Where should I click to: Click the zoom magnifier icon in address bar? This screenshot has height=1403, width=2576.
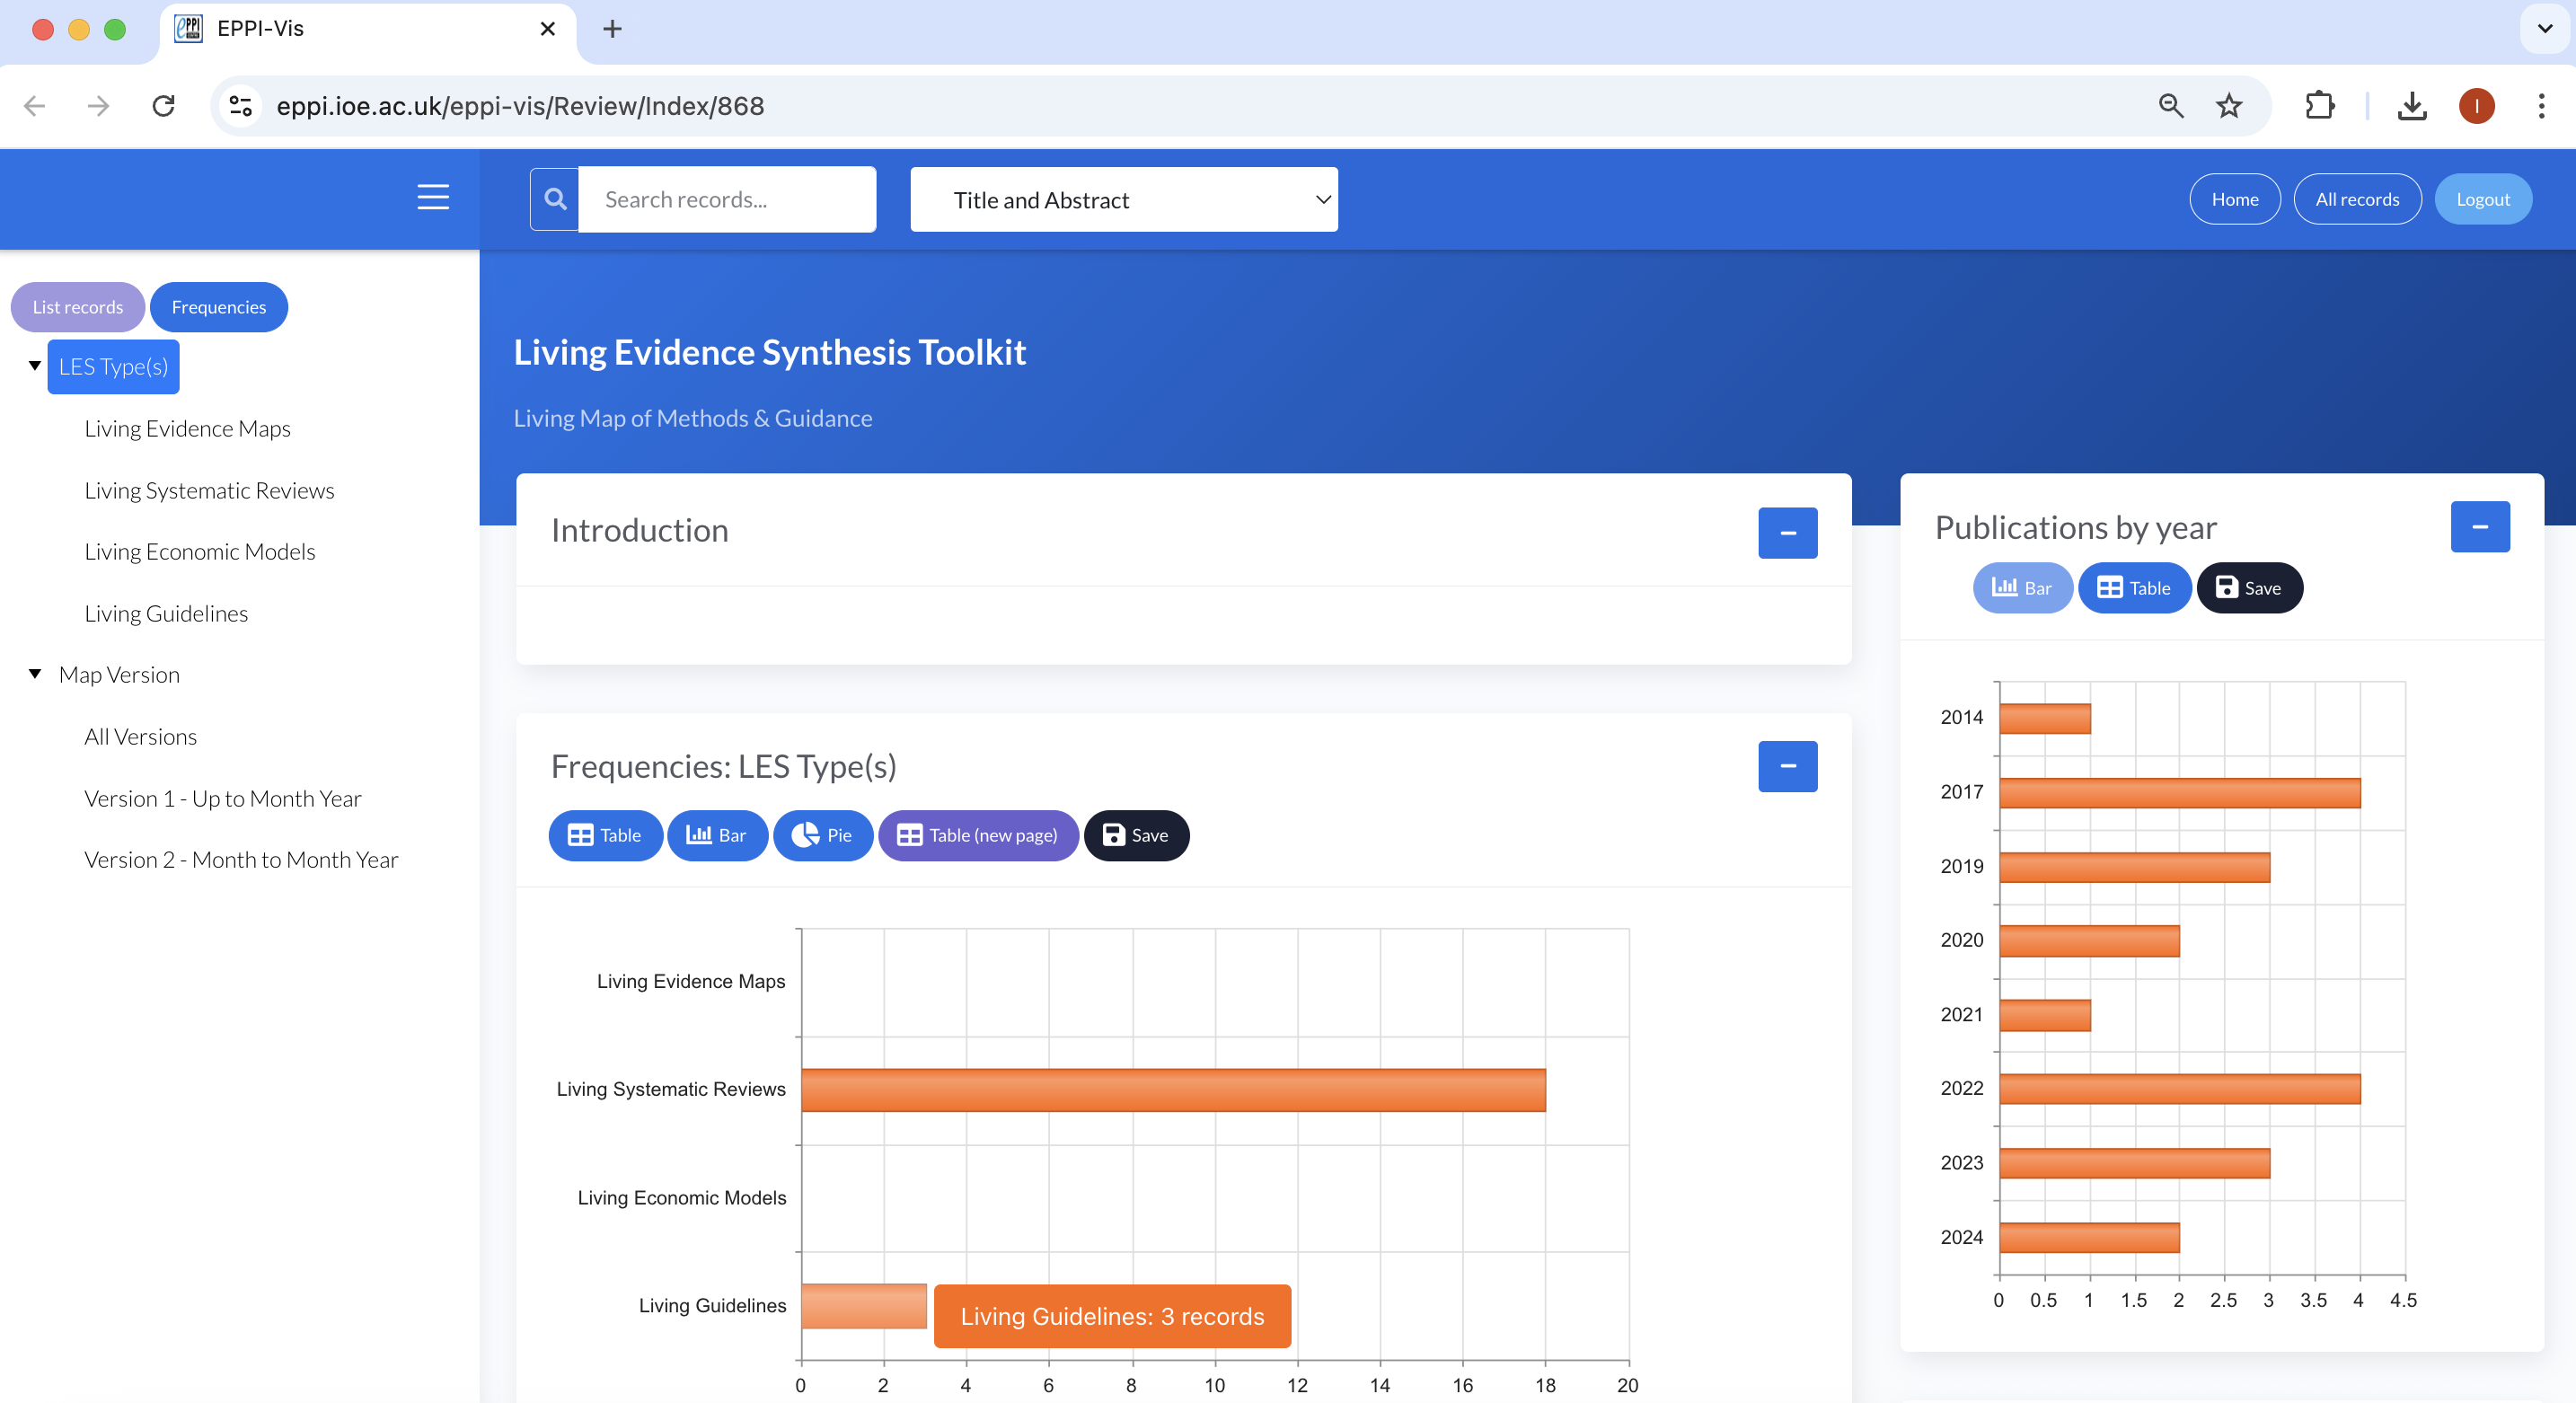coord(2170,106)
